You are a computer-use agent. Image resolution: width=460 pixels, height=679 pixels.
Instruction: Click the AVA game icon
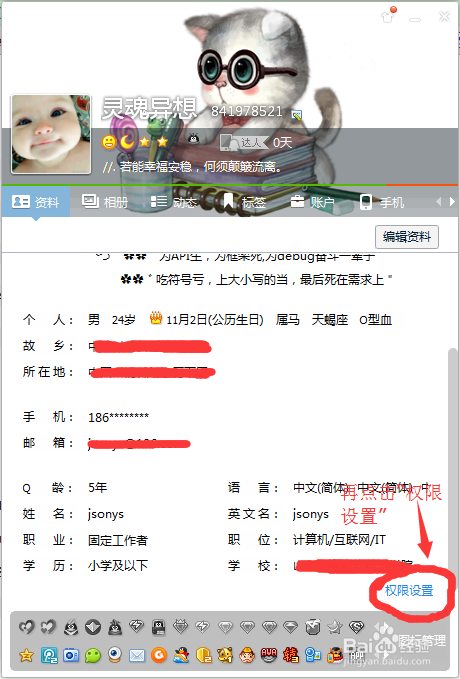[x=269, y=655]
